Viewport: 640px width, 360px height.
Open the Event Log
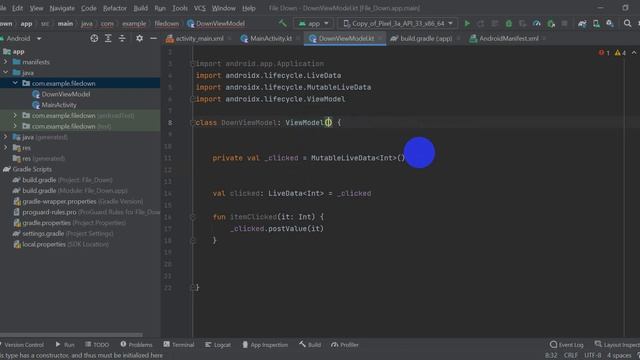pyautogui.click(x=567, y=345)
